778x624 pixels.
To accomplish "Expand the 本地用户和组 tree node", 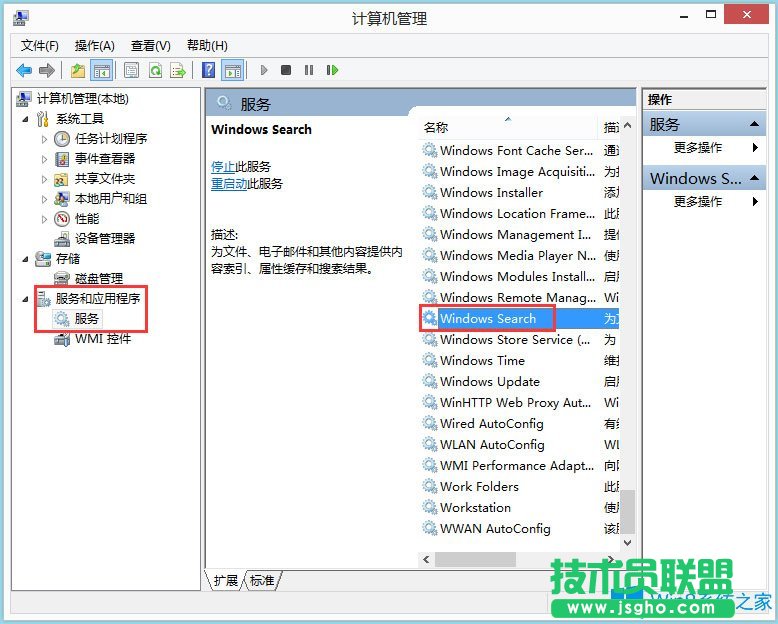I will pos(44,199).
